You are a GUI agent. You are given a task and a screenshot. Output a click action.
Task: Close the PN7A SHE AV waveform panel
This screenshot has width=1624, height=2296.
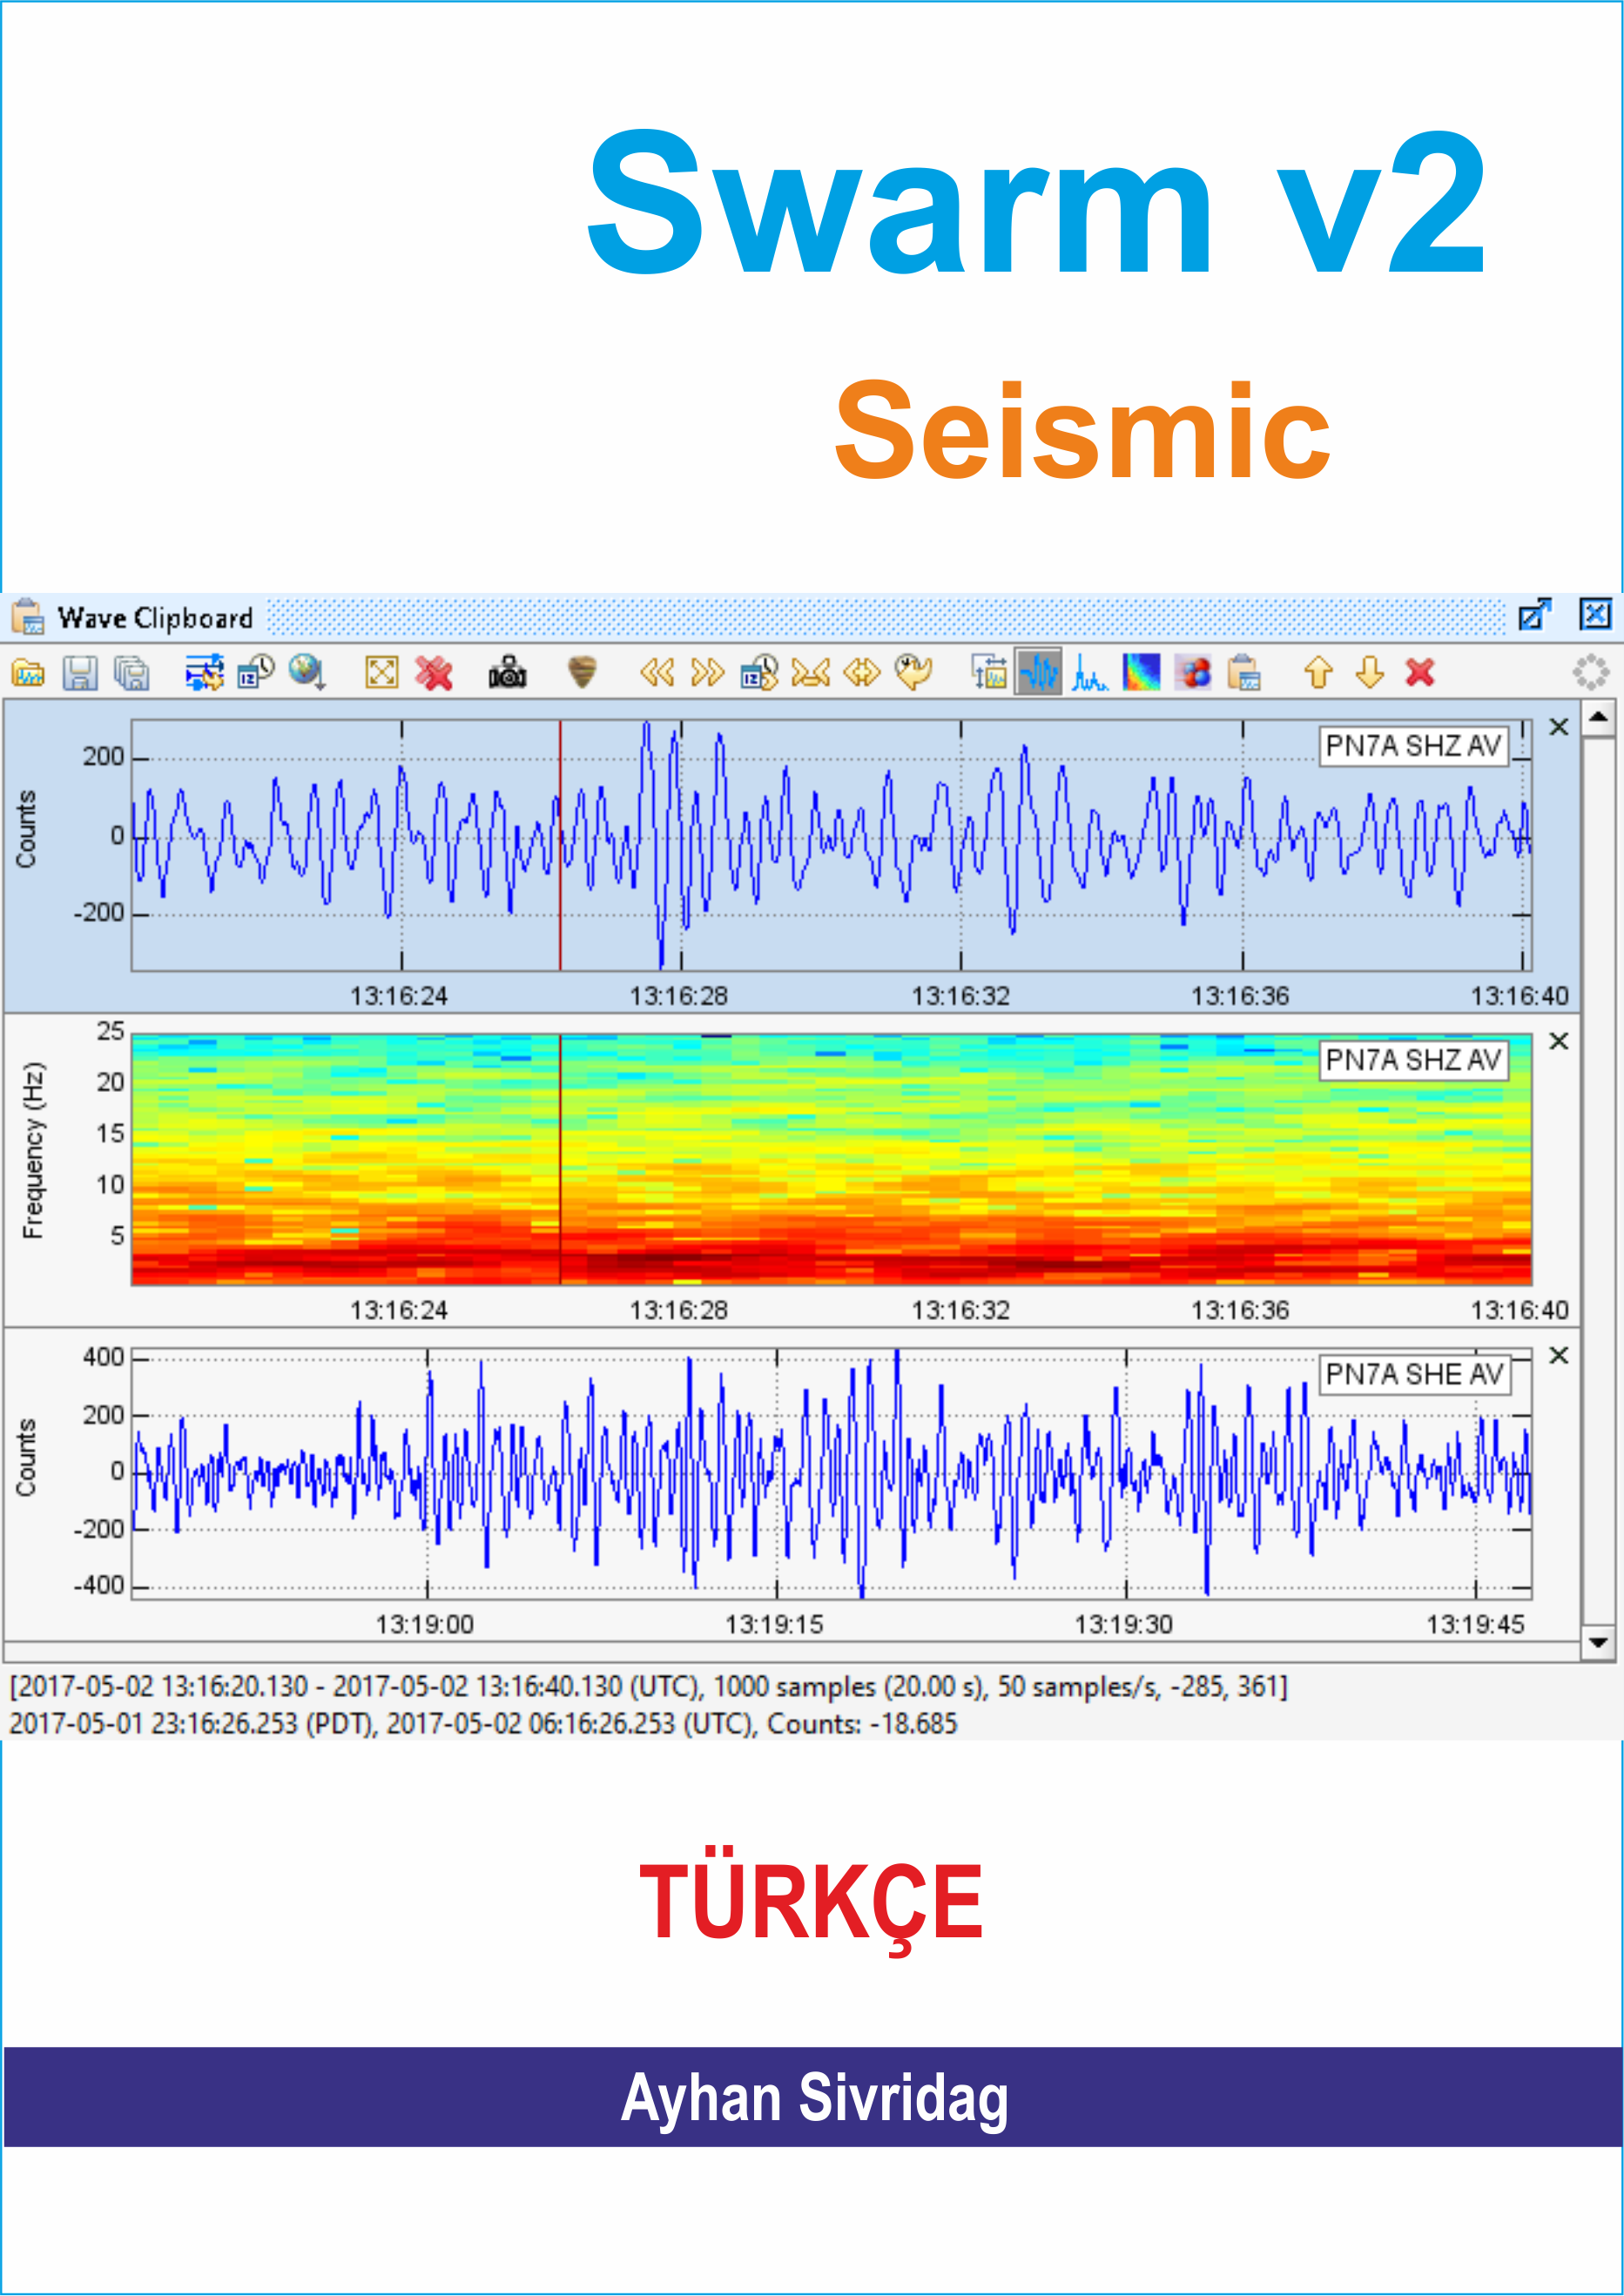click(1559, 1356)
